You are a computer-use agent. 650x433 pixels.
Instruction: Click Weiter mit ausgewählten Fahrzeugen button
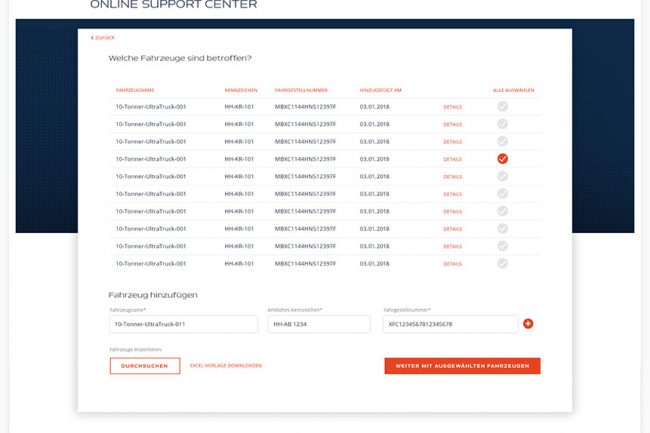[461, 366]
